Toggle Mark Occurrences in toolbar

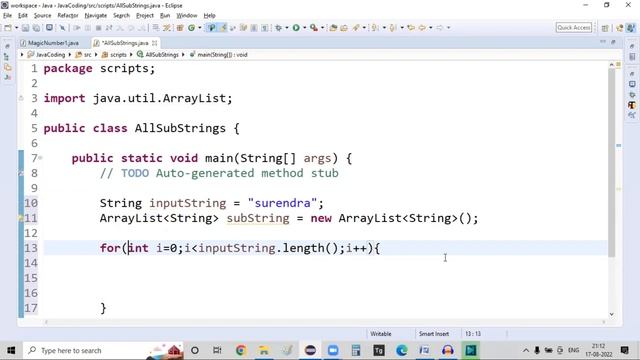212,28
